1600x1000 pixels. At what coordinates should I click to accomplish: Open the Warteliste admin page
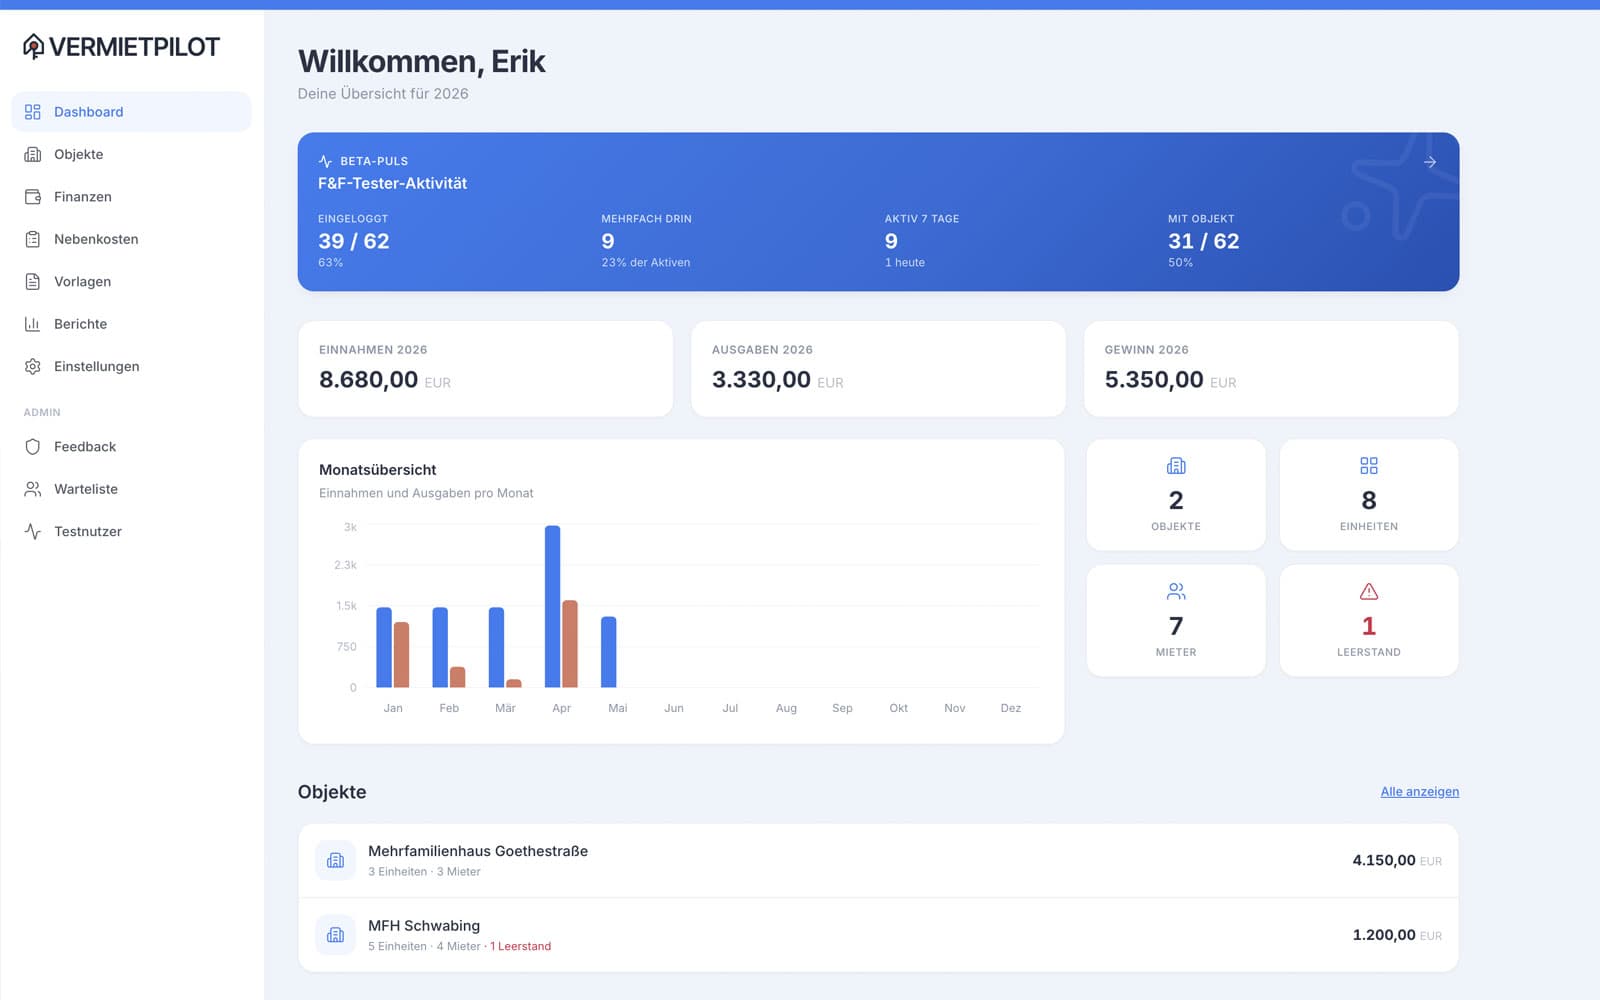point(131,489)
